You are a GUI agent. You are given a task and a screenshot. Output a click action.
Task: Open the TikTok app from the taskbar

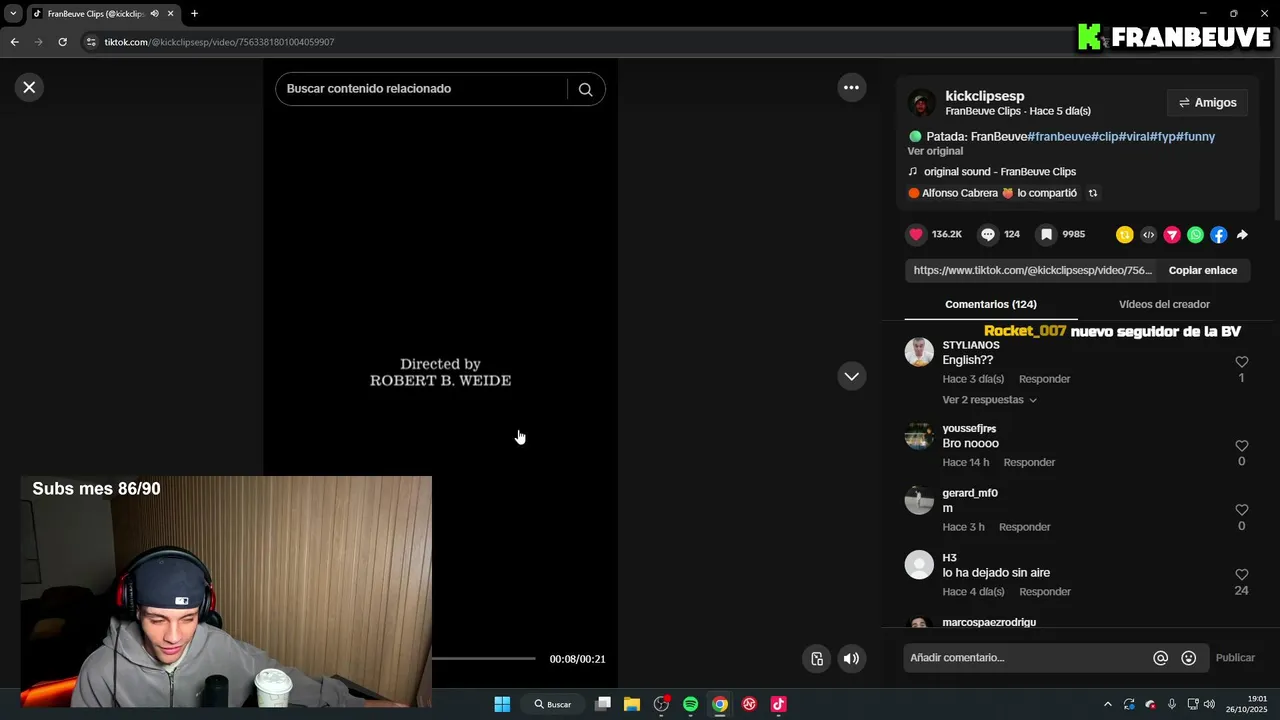tap(778, 704)
